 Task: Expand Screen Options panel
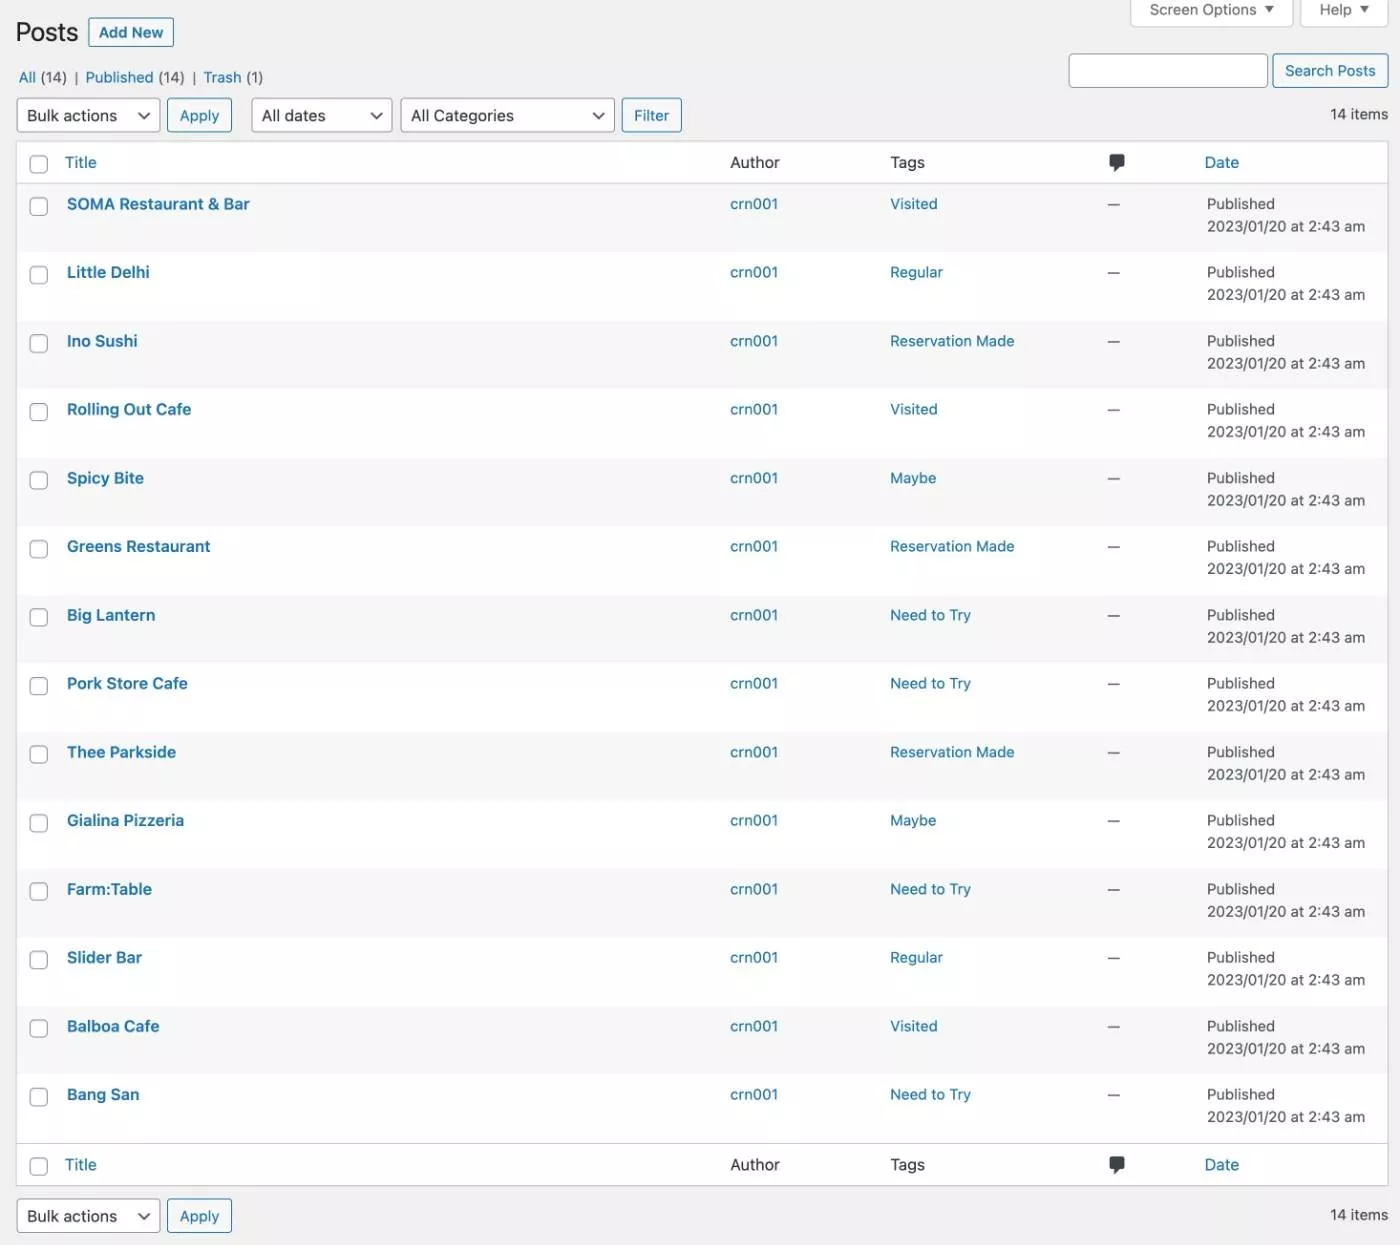point(1211,10)
